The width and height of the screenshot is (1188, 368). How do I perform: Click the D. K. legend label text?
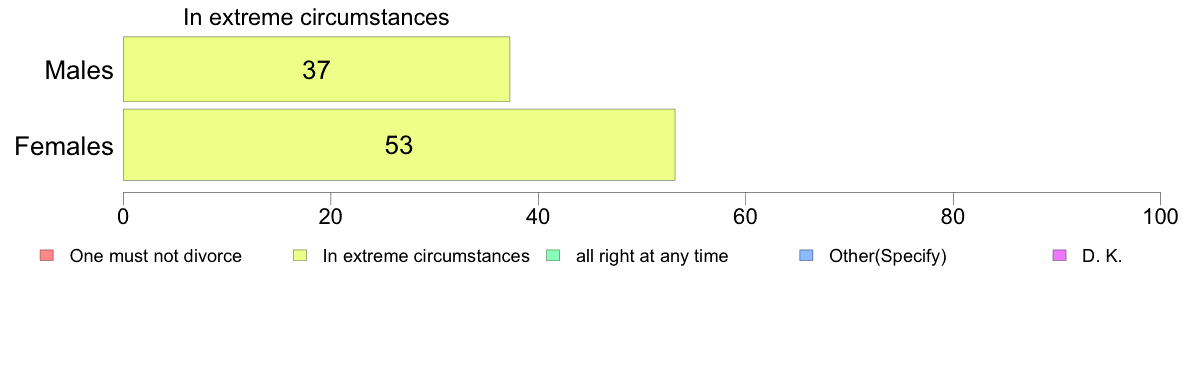coord(1102,256)
